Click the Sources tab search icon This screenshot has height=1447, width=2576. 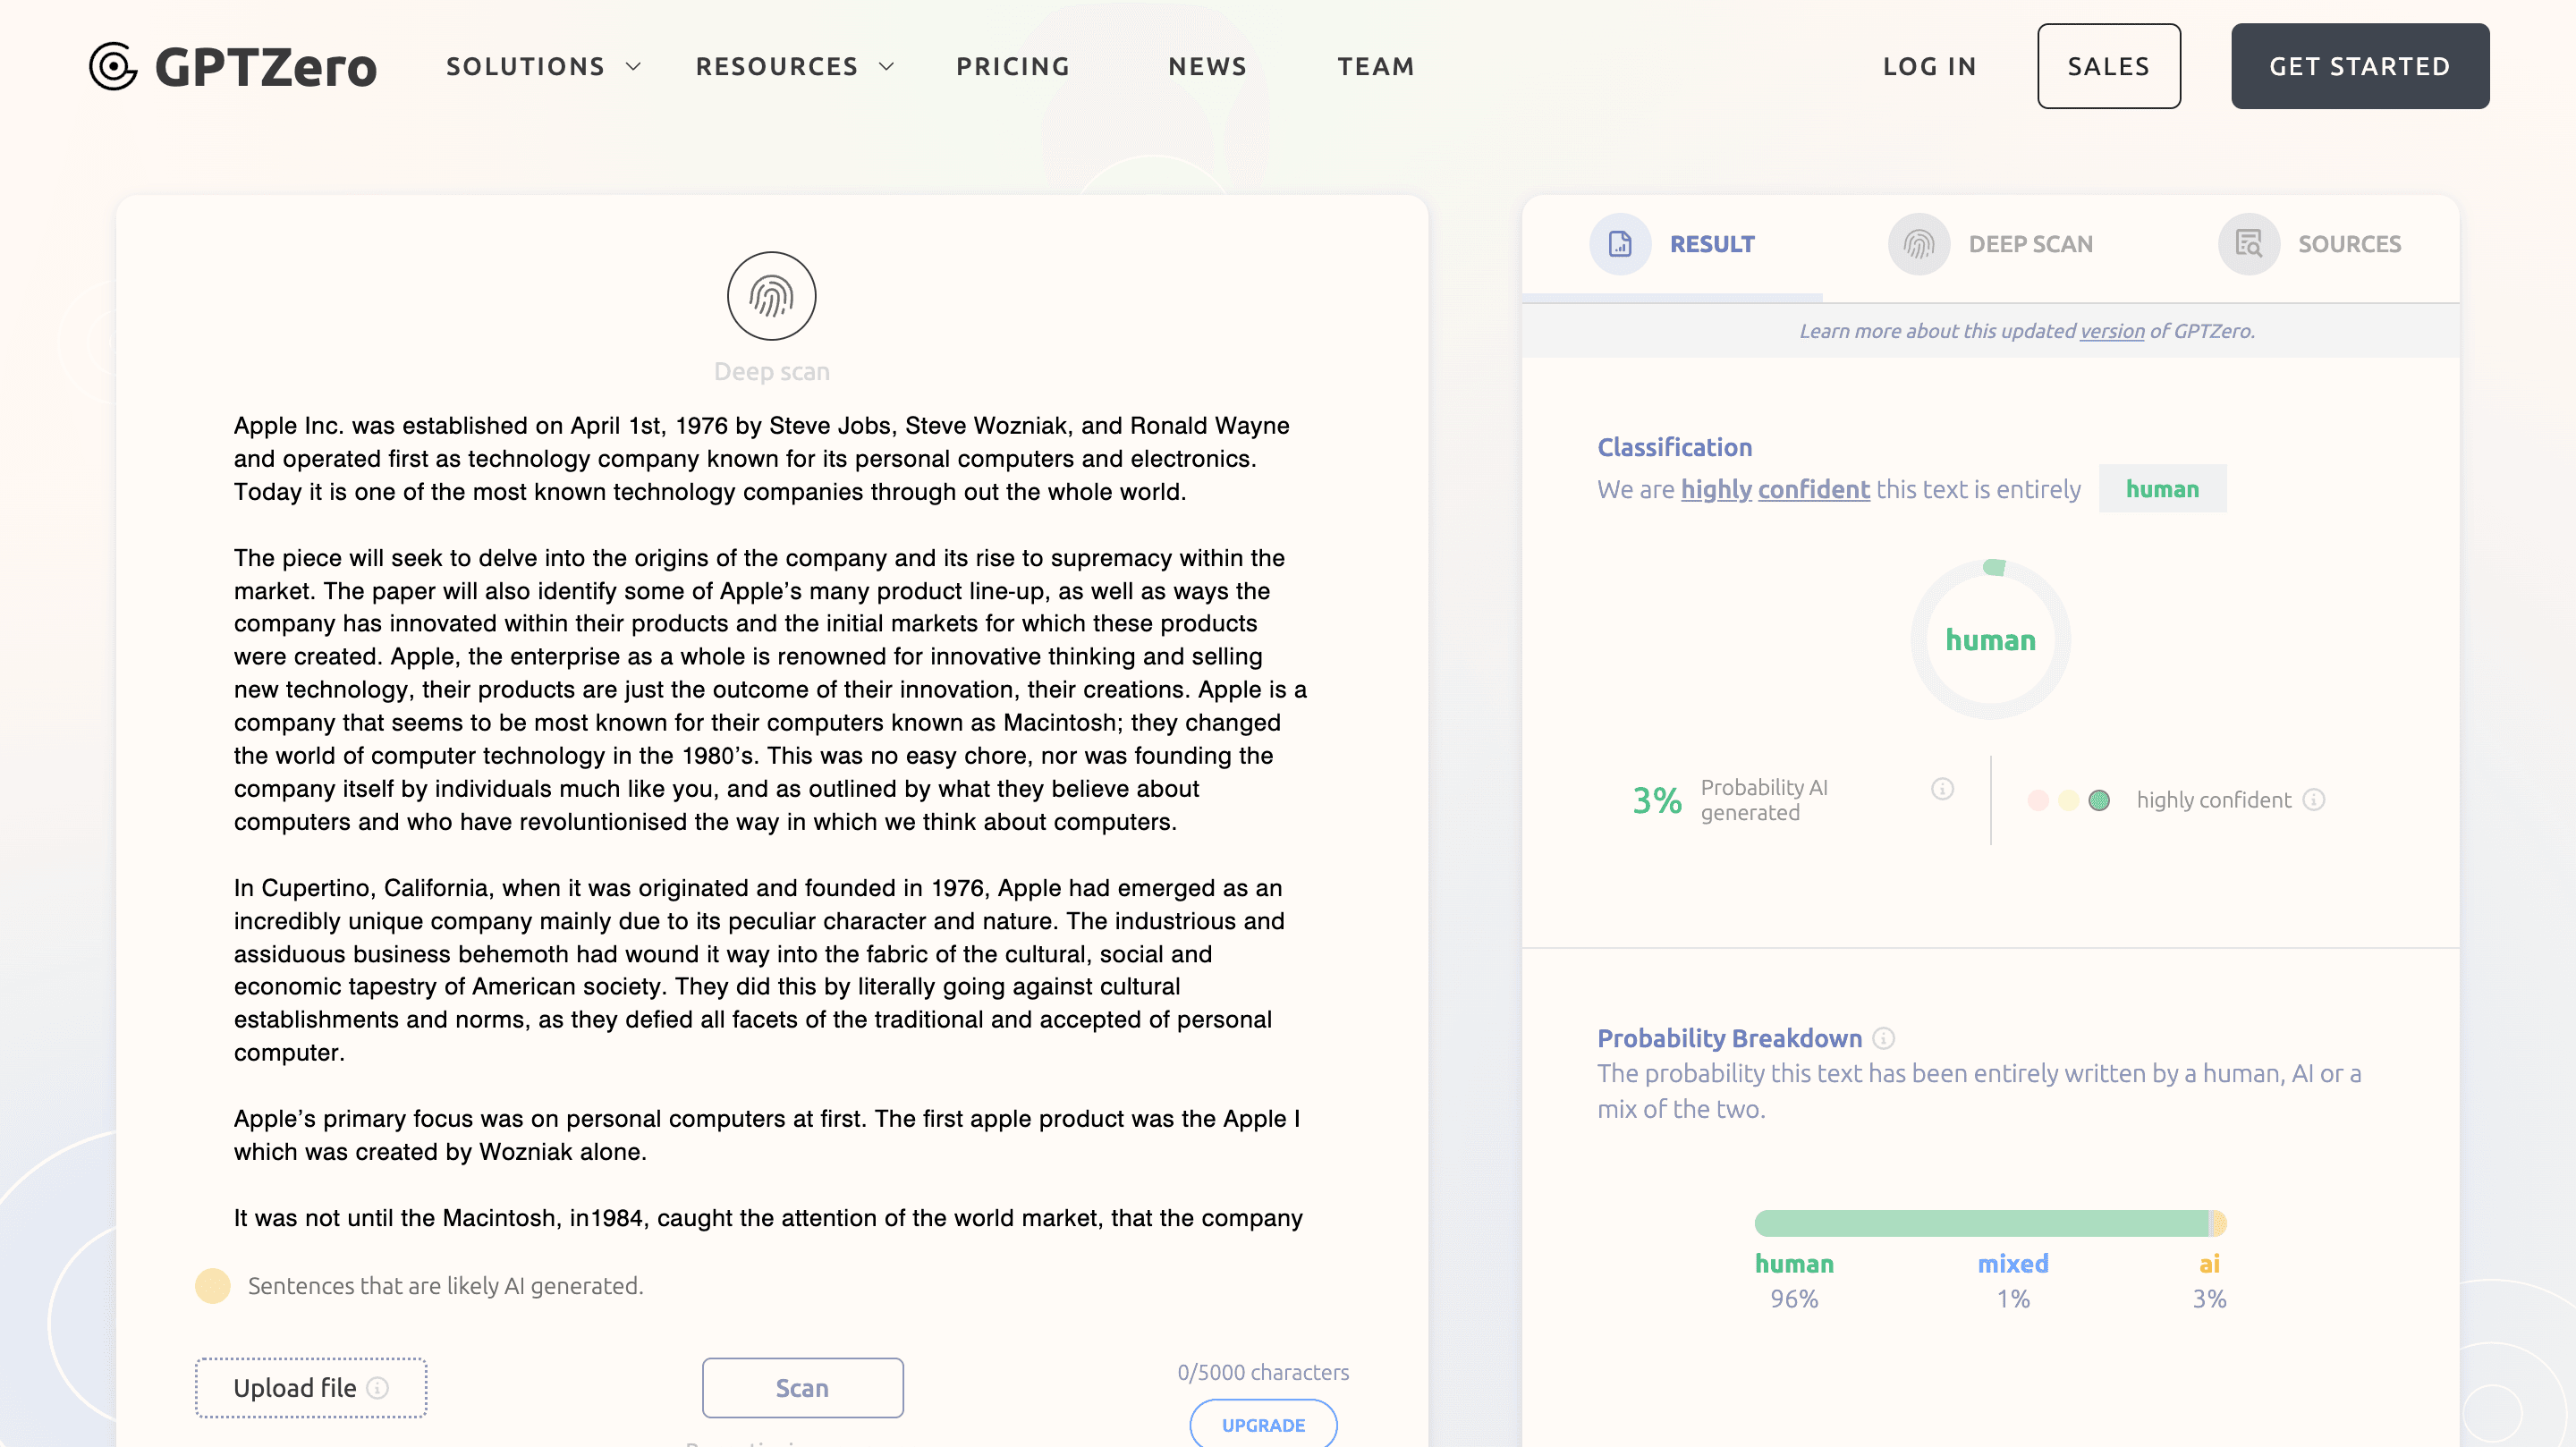point(2248,244)
